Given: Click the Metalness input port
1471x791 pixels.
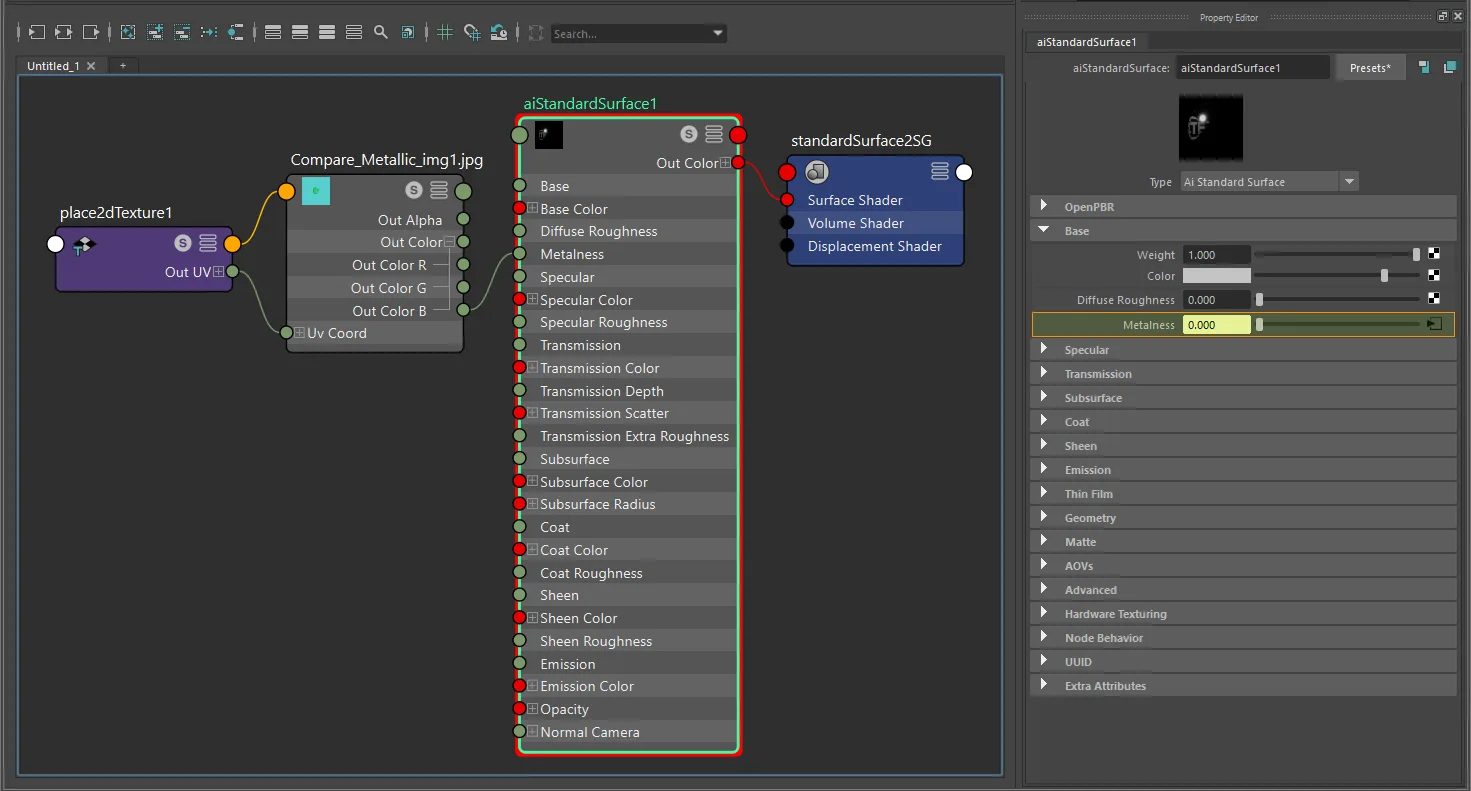Looking at the screenshot, I should coord(519,254).
